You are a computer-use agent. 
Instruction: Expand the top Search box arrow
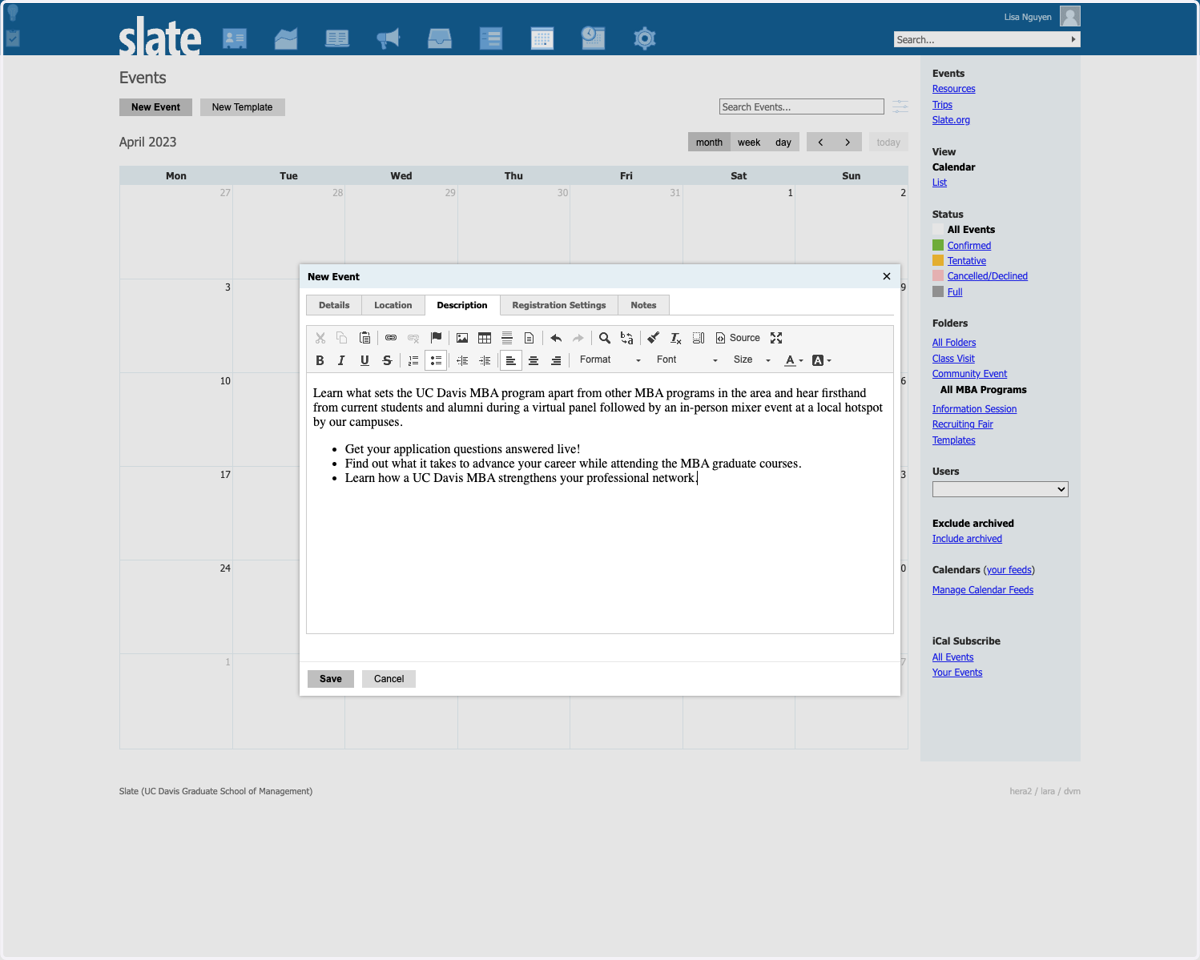pyautogui.click(x=1073, y=40)
